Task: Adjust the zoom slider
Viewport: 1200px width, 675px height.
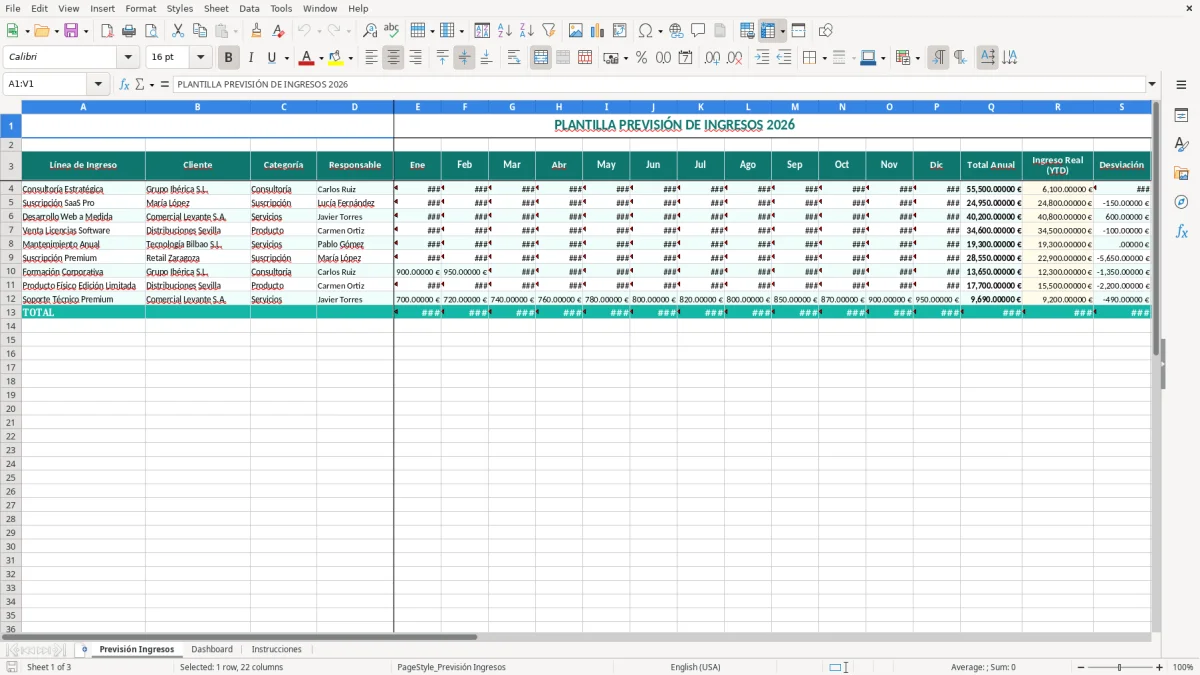Action: pyautogui.click(x=1119, y=667)
